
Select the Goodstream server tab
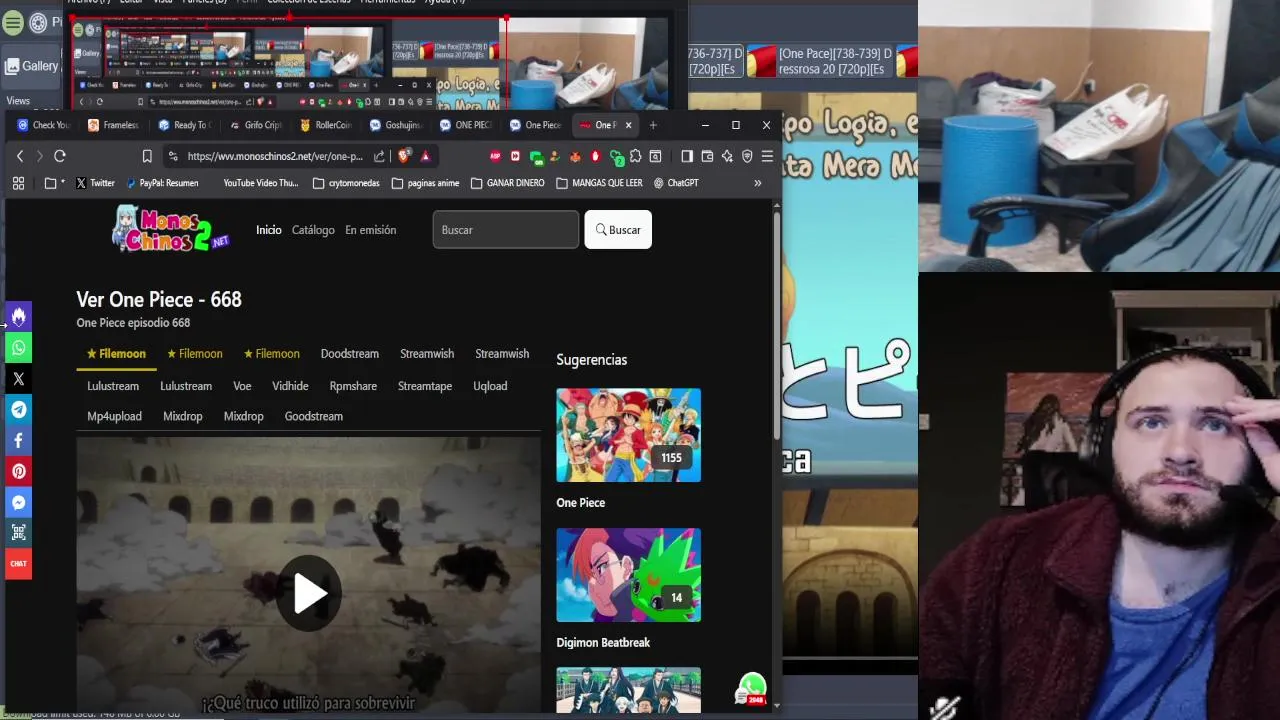pyautogui.click(x=313, y=416)
